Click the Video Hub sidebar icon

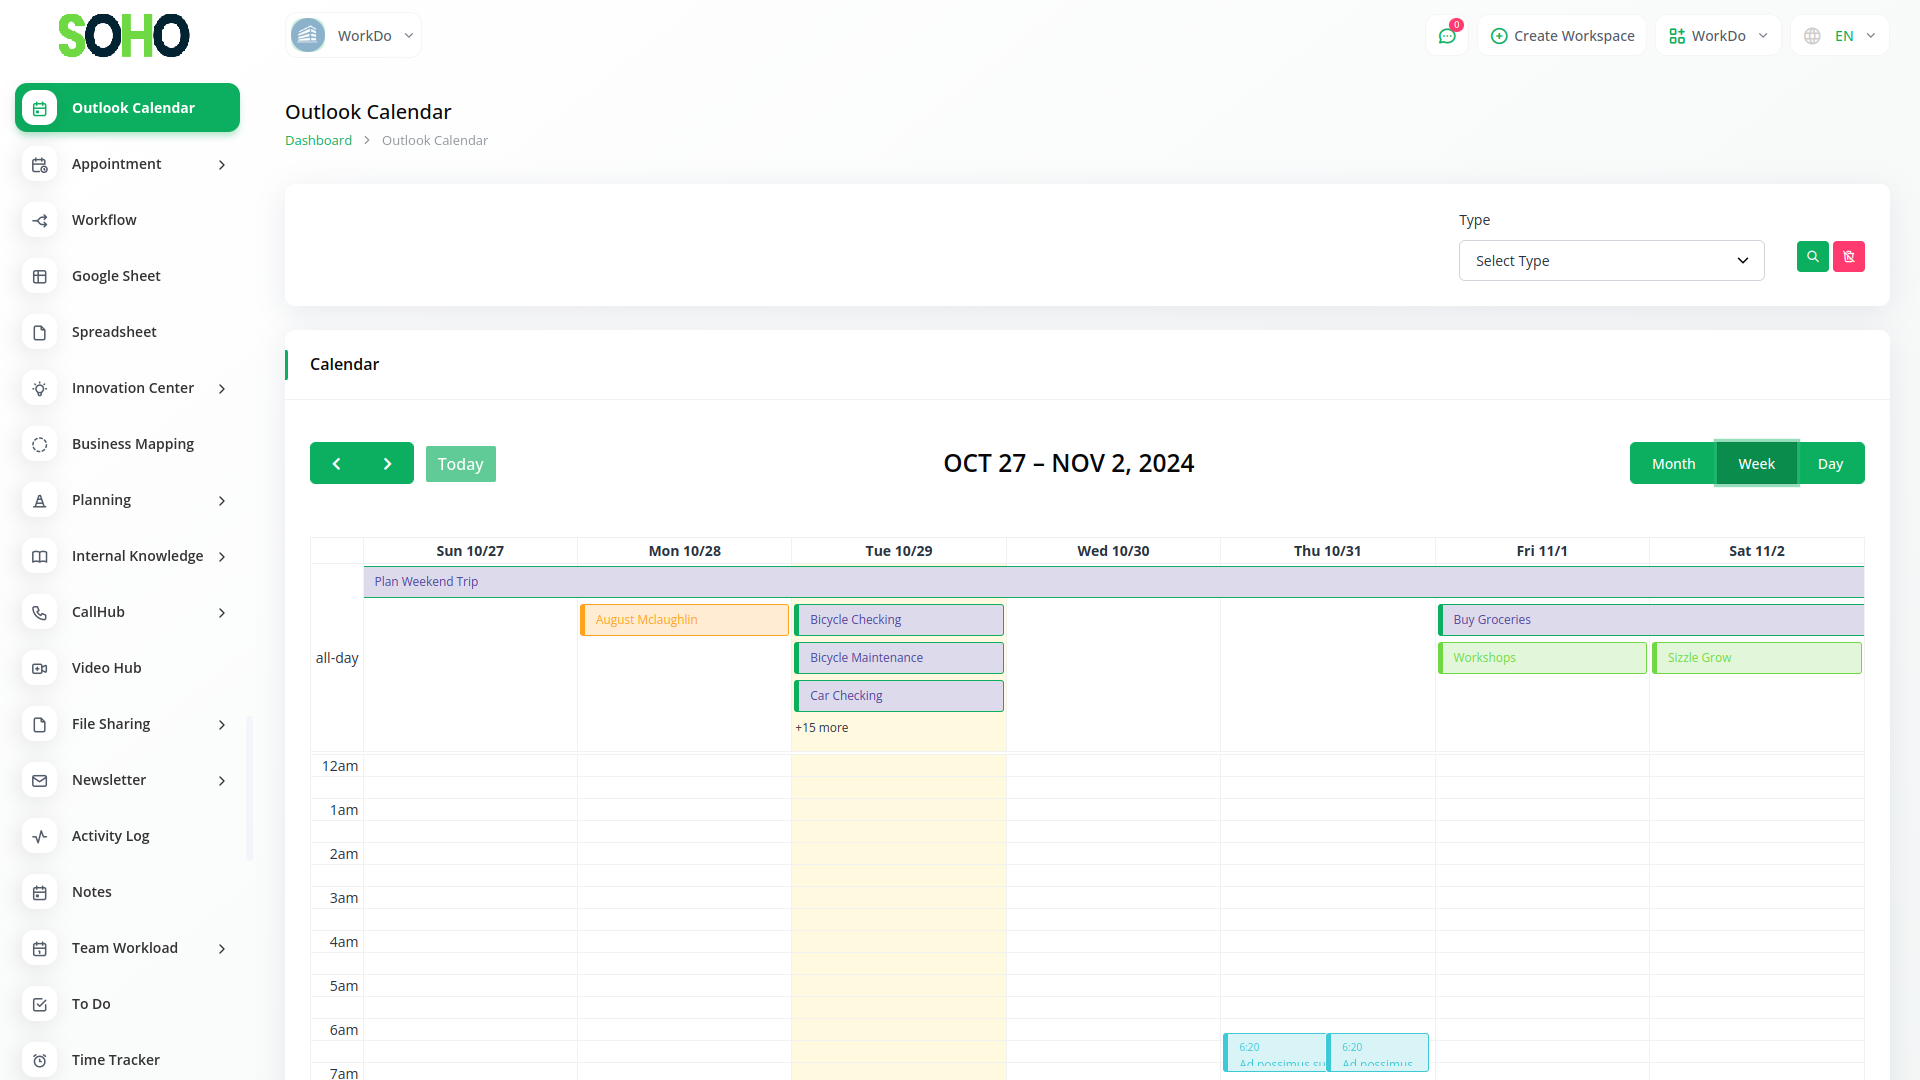click(40, 668)
